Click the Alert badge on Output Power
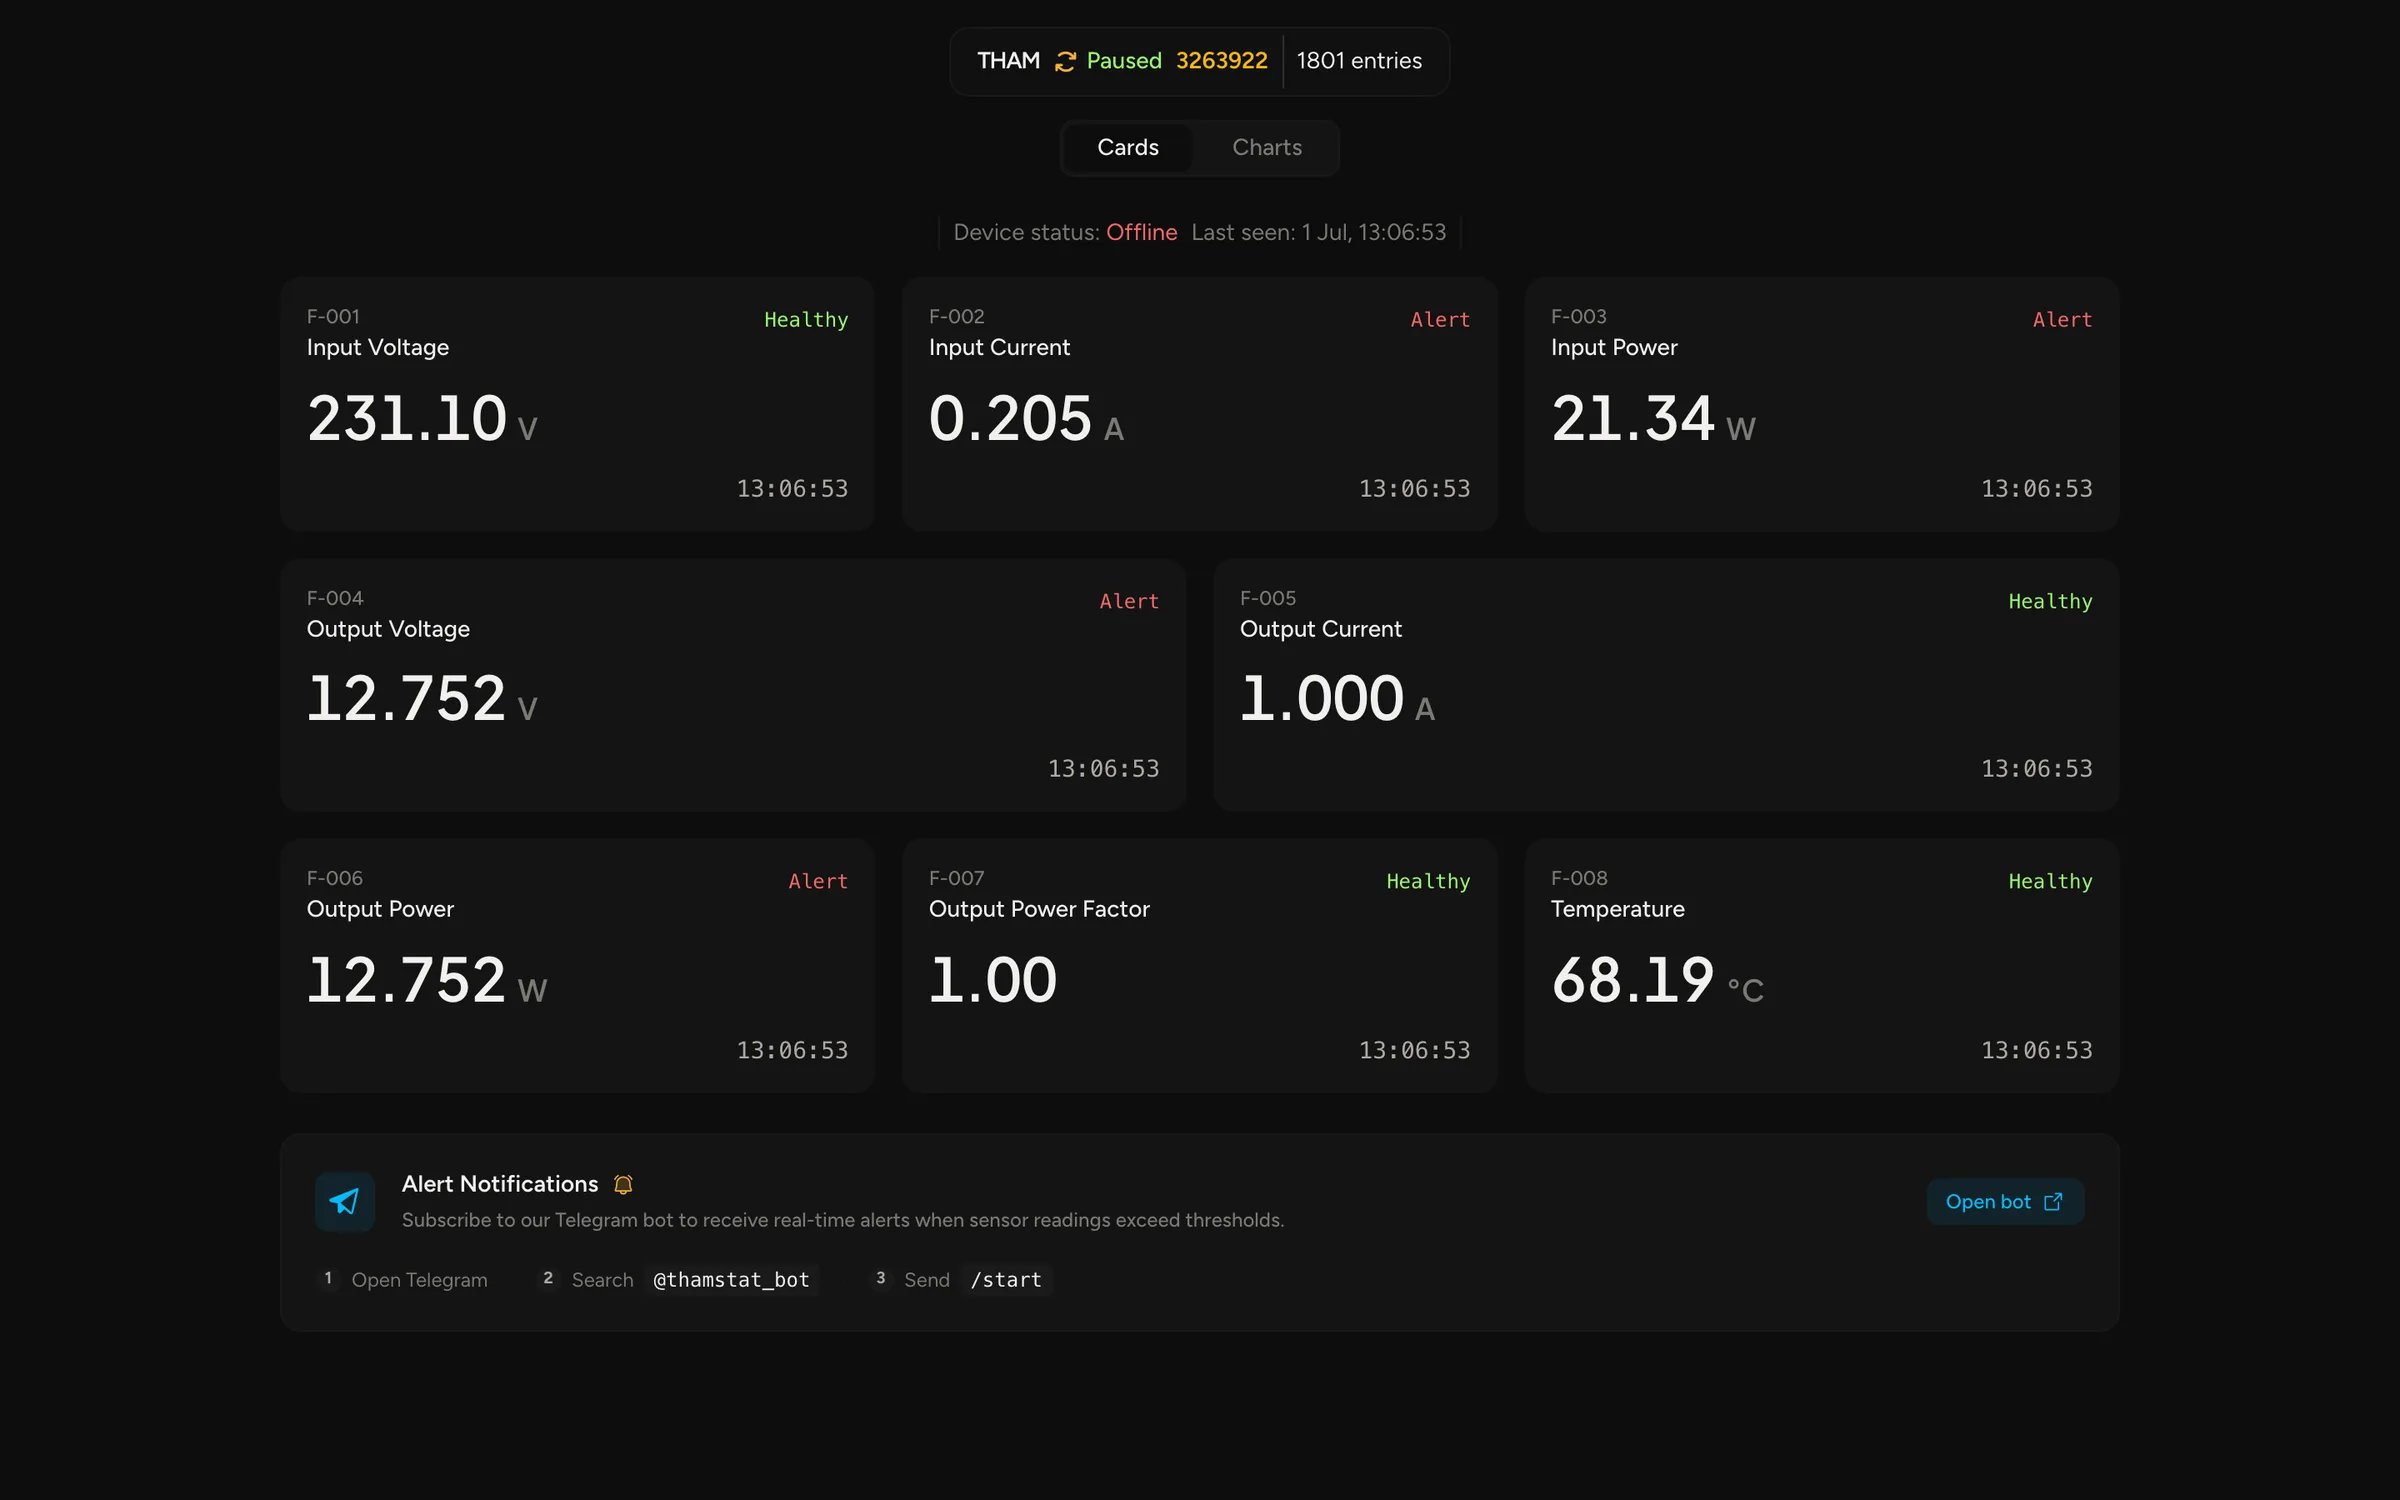This screenshot has height=1500, width=2400. 818,881
